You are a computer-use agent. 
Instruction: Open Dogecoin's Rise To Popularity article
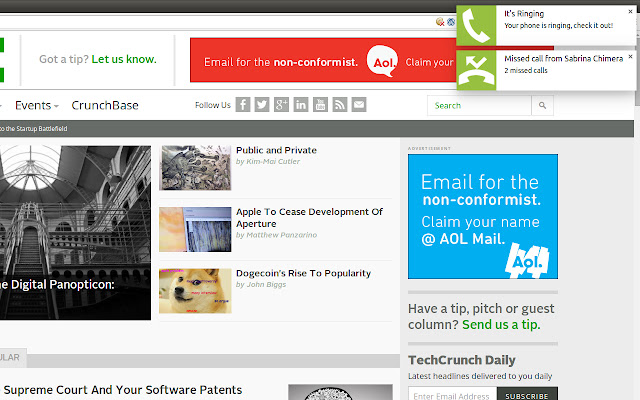[303, 273]
